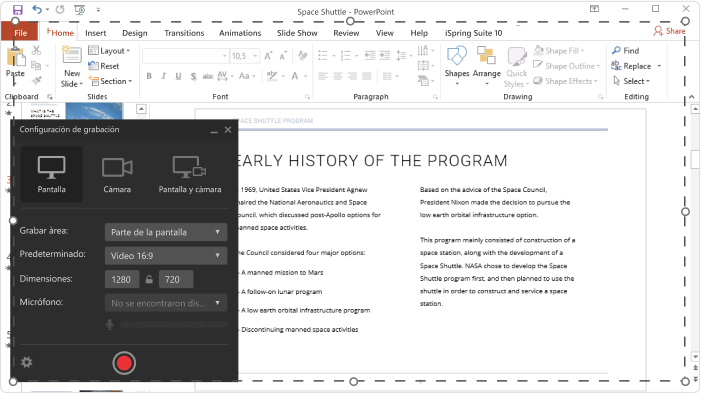Screen dimensions: 701x393
Task: Open recording settings gear
Action: coord(27,362)
